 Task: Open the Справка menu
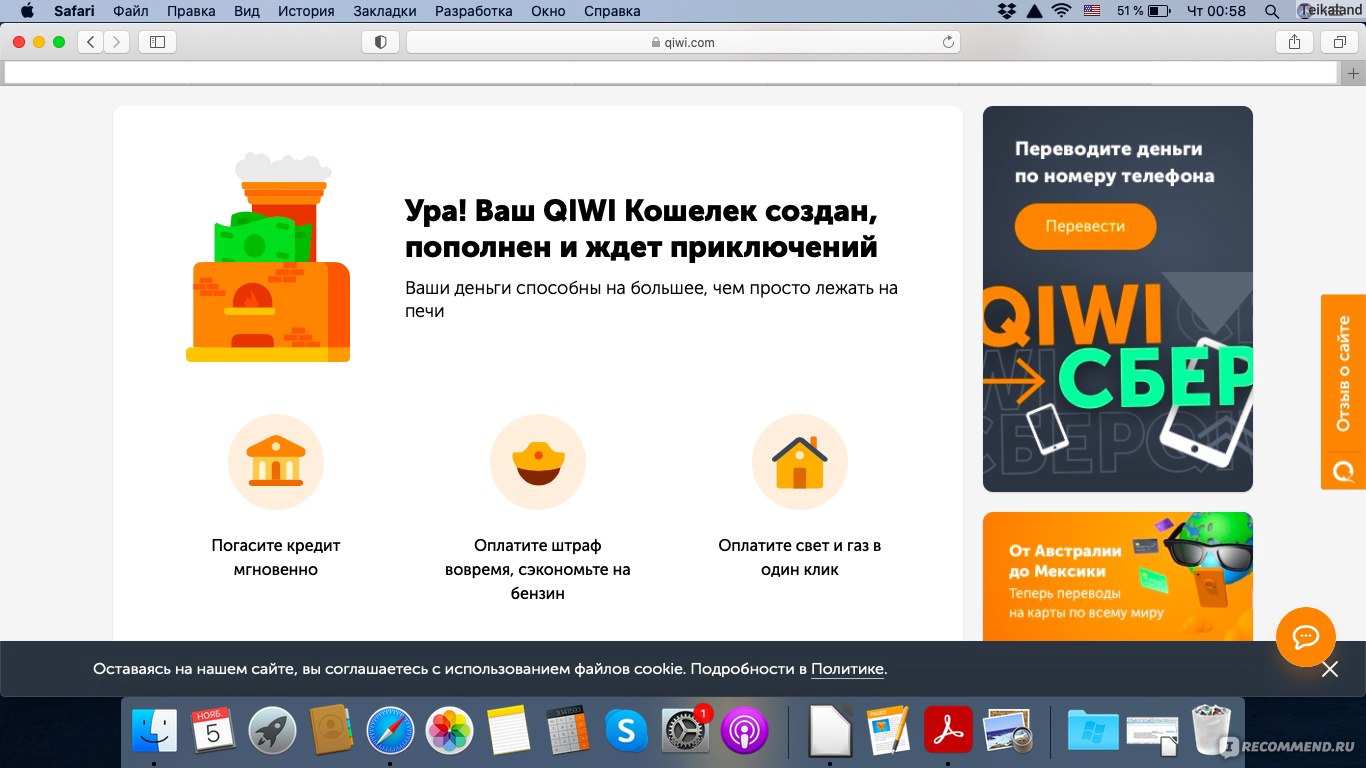coord(610,11)
